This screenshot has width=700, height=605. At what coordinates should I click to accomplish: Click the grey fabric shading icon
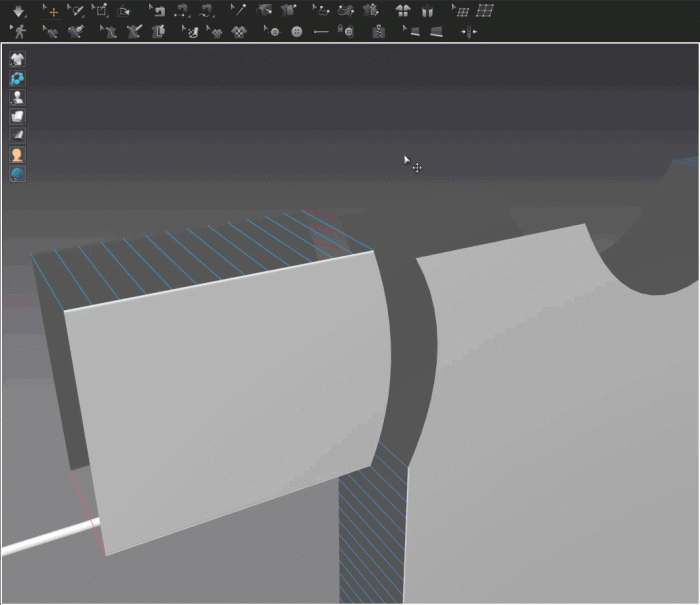(17, 136)
